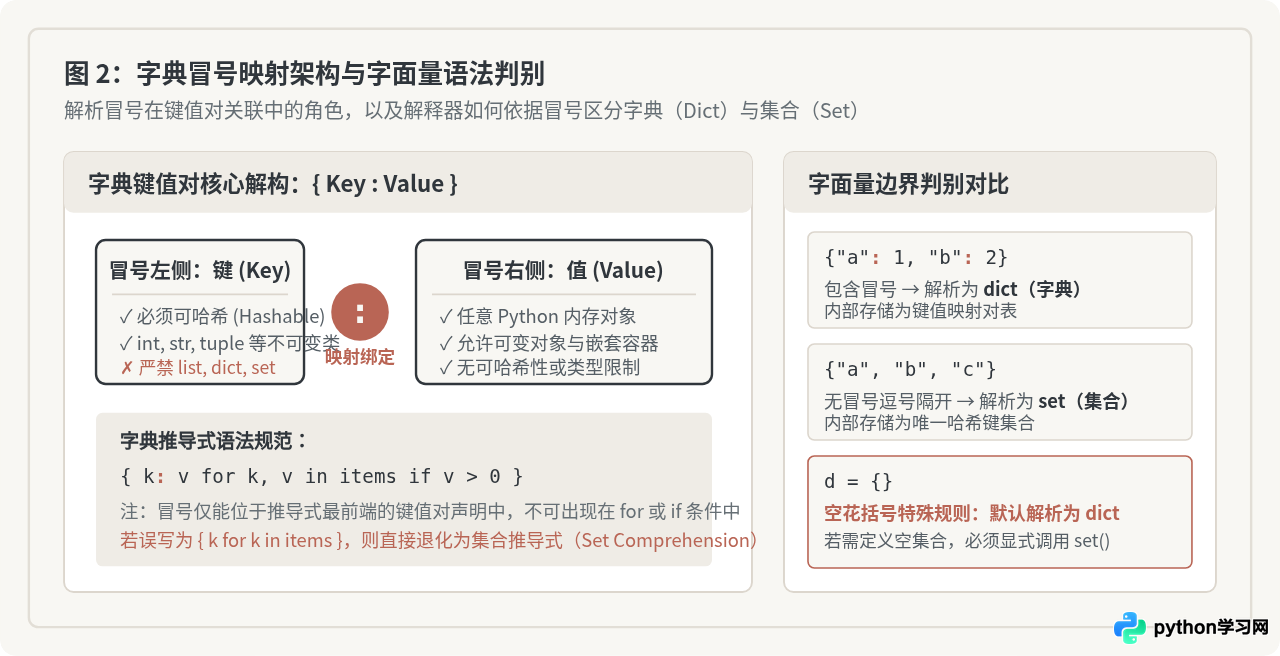Click code 'd = {}'

858,482
